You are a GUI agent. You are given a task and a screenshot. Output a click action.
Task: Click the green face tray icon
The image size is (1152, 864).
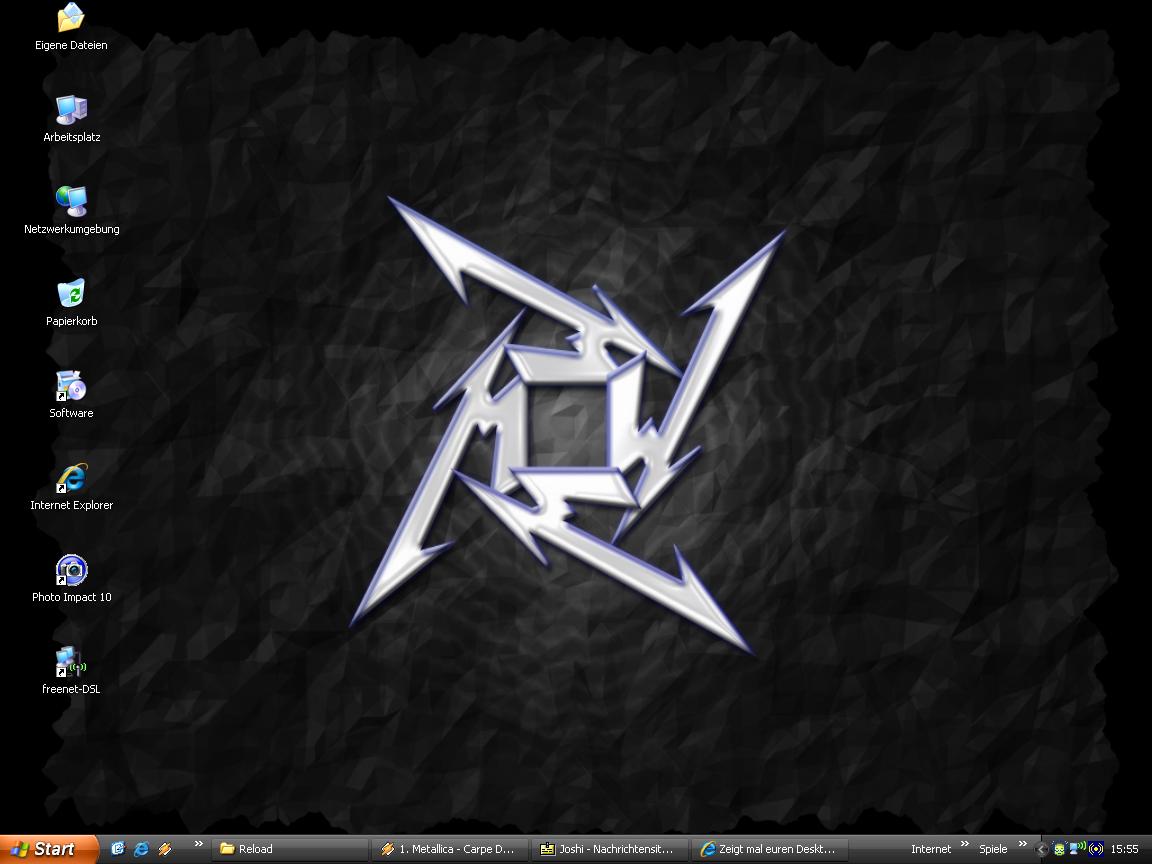[1059, 849]
